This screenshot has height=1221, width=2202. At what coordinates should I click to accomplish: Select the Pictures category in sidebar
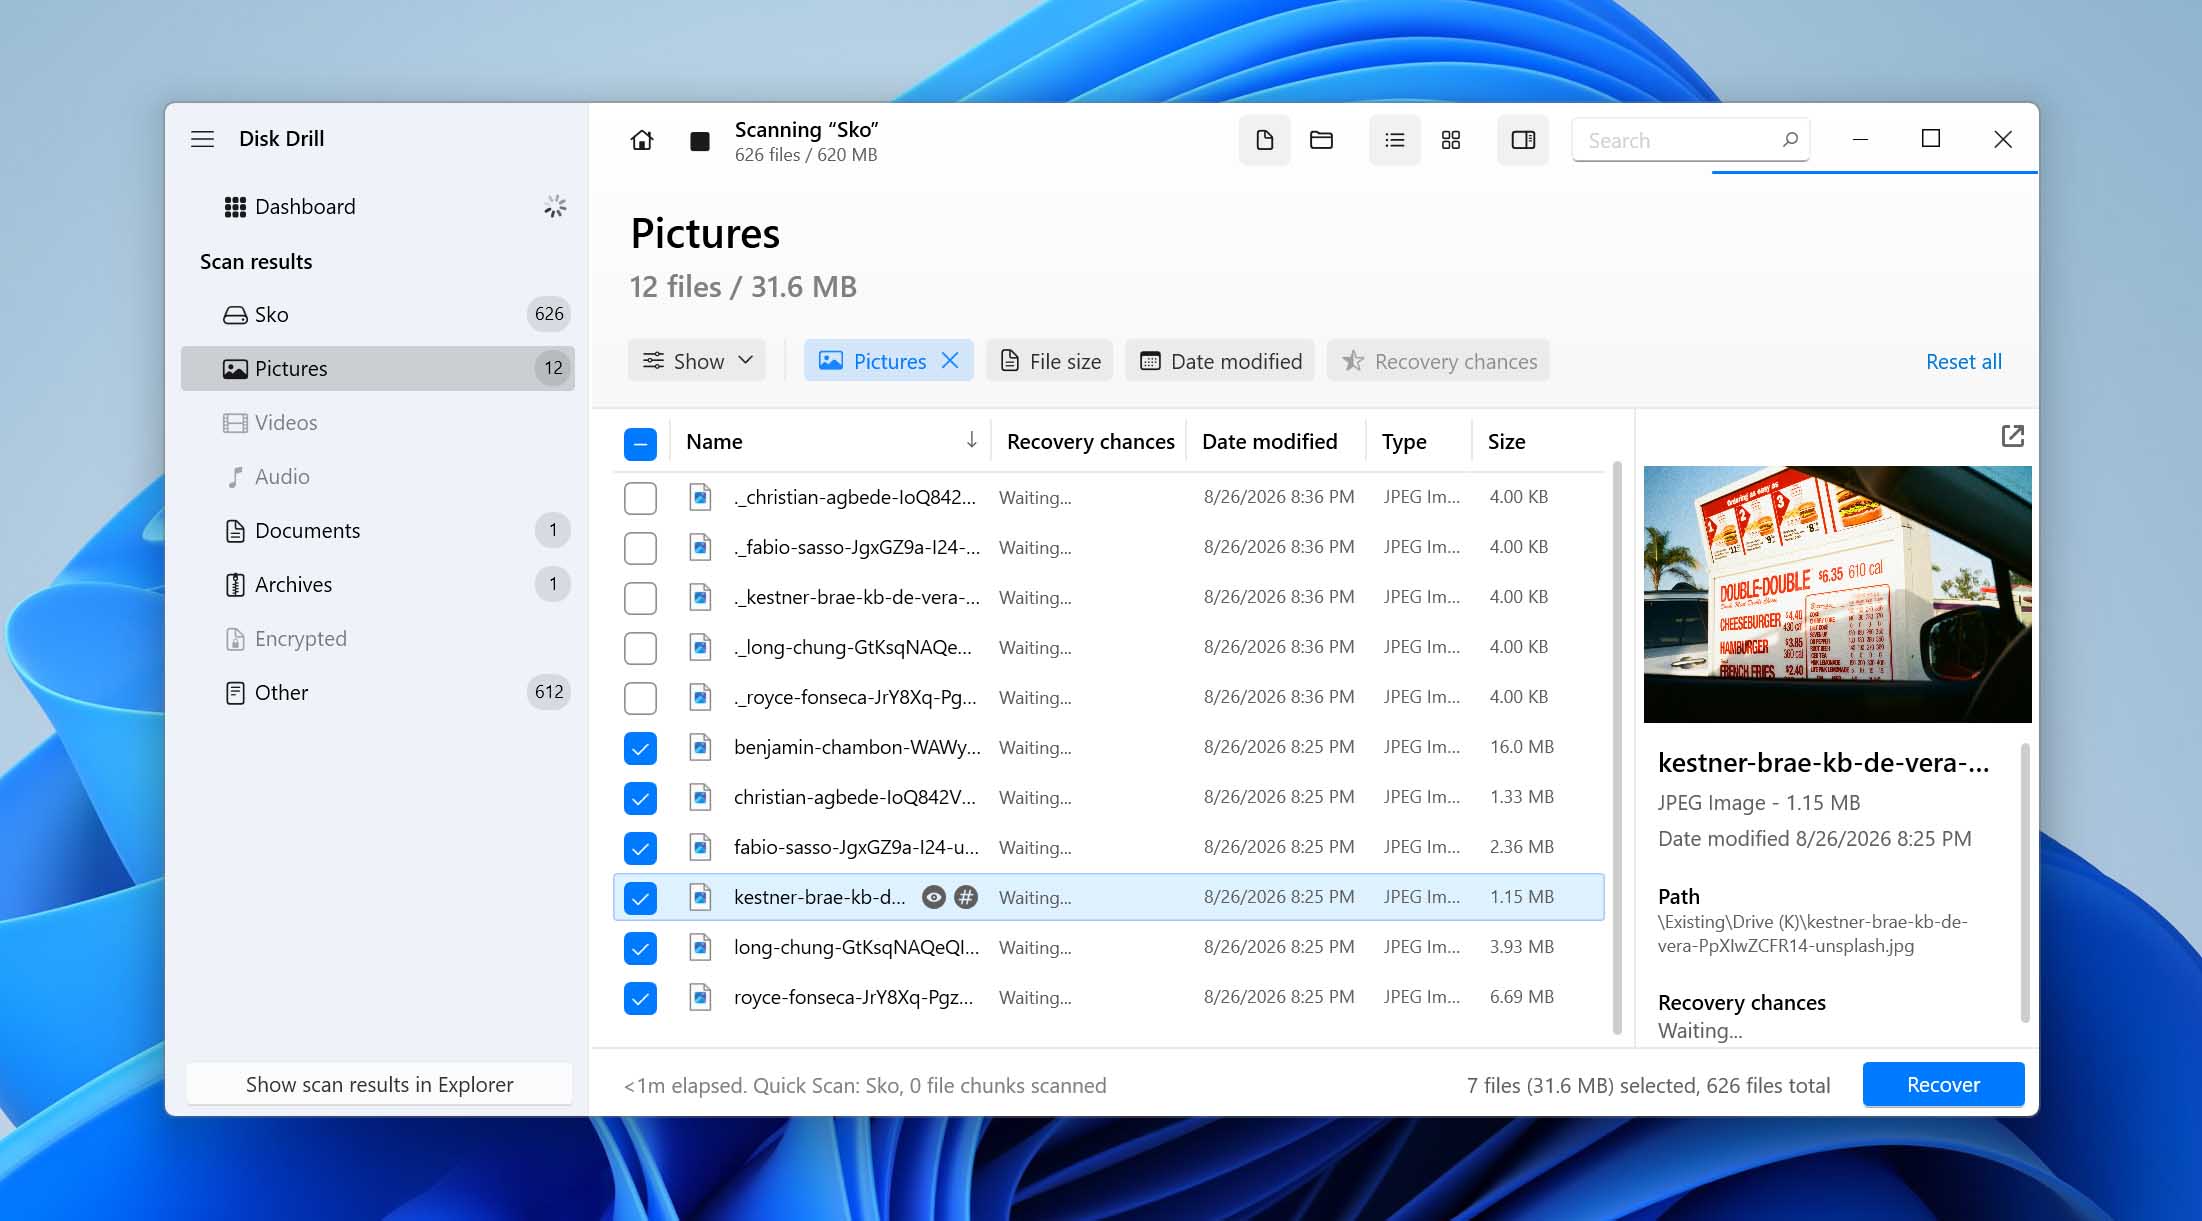tap(378, 368)
